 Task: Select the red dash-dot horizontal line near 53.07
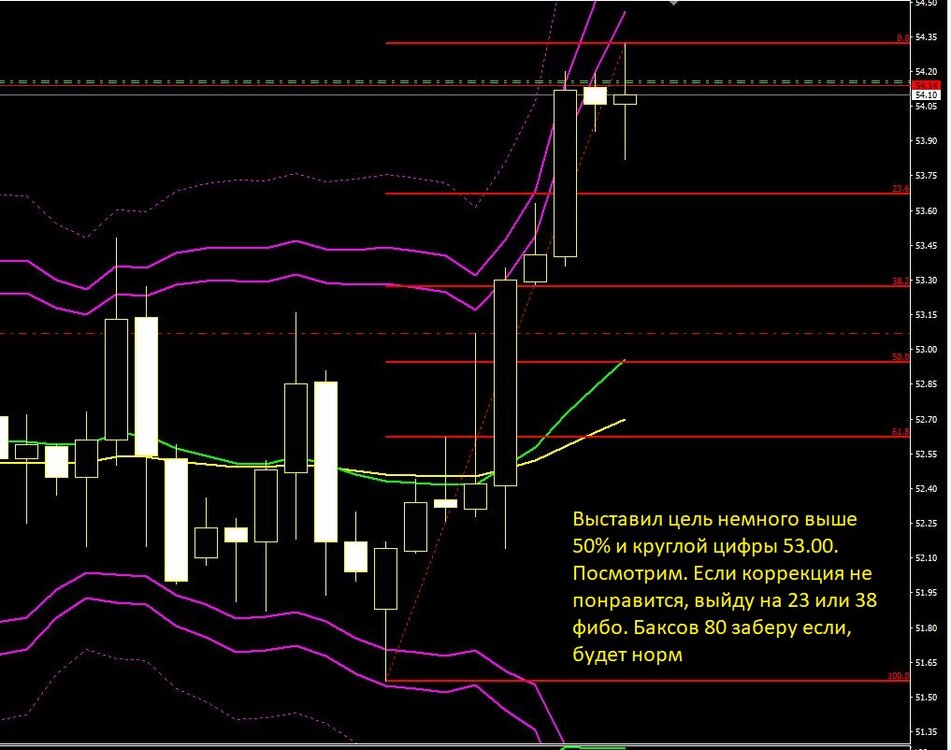coord(455,333)
